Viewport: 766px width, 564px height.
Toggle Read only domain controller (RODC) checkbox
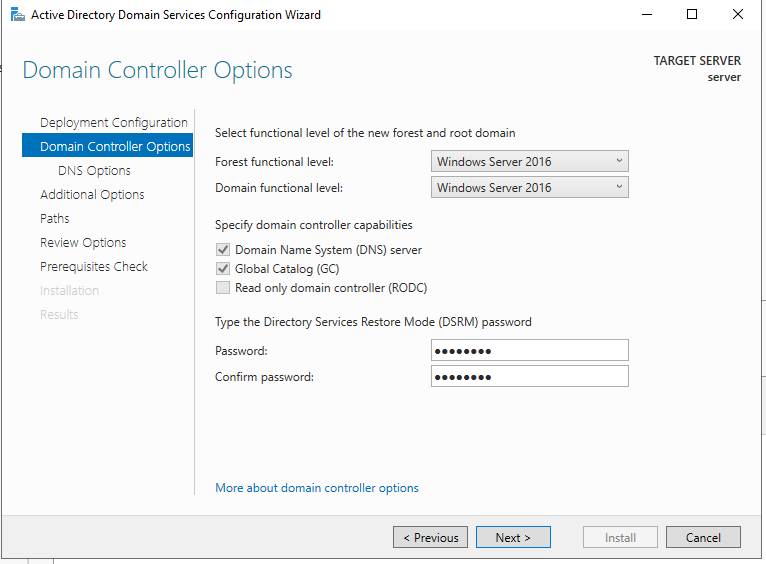[223, 288]
